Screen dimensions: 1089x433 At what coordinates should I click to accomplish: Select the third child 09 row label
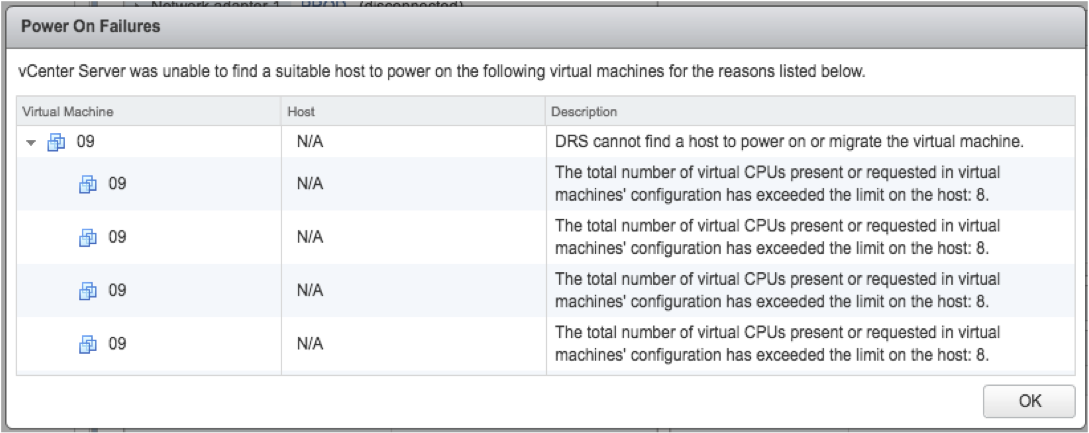tap(117, 290)
